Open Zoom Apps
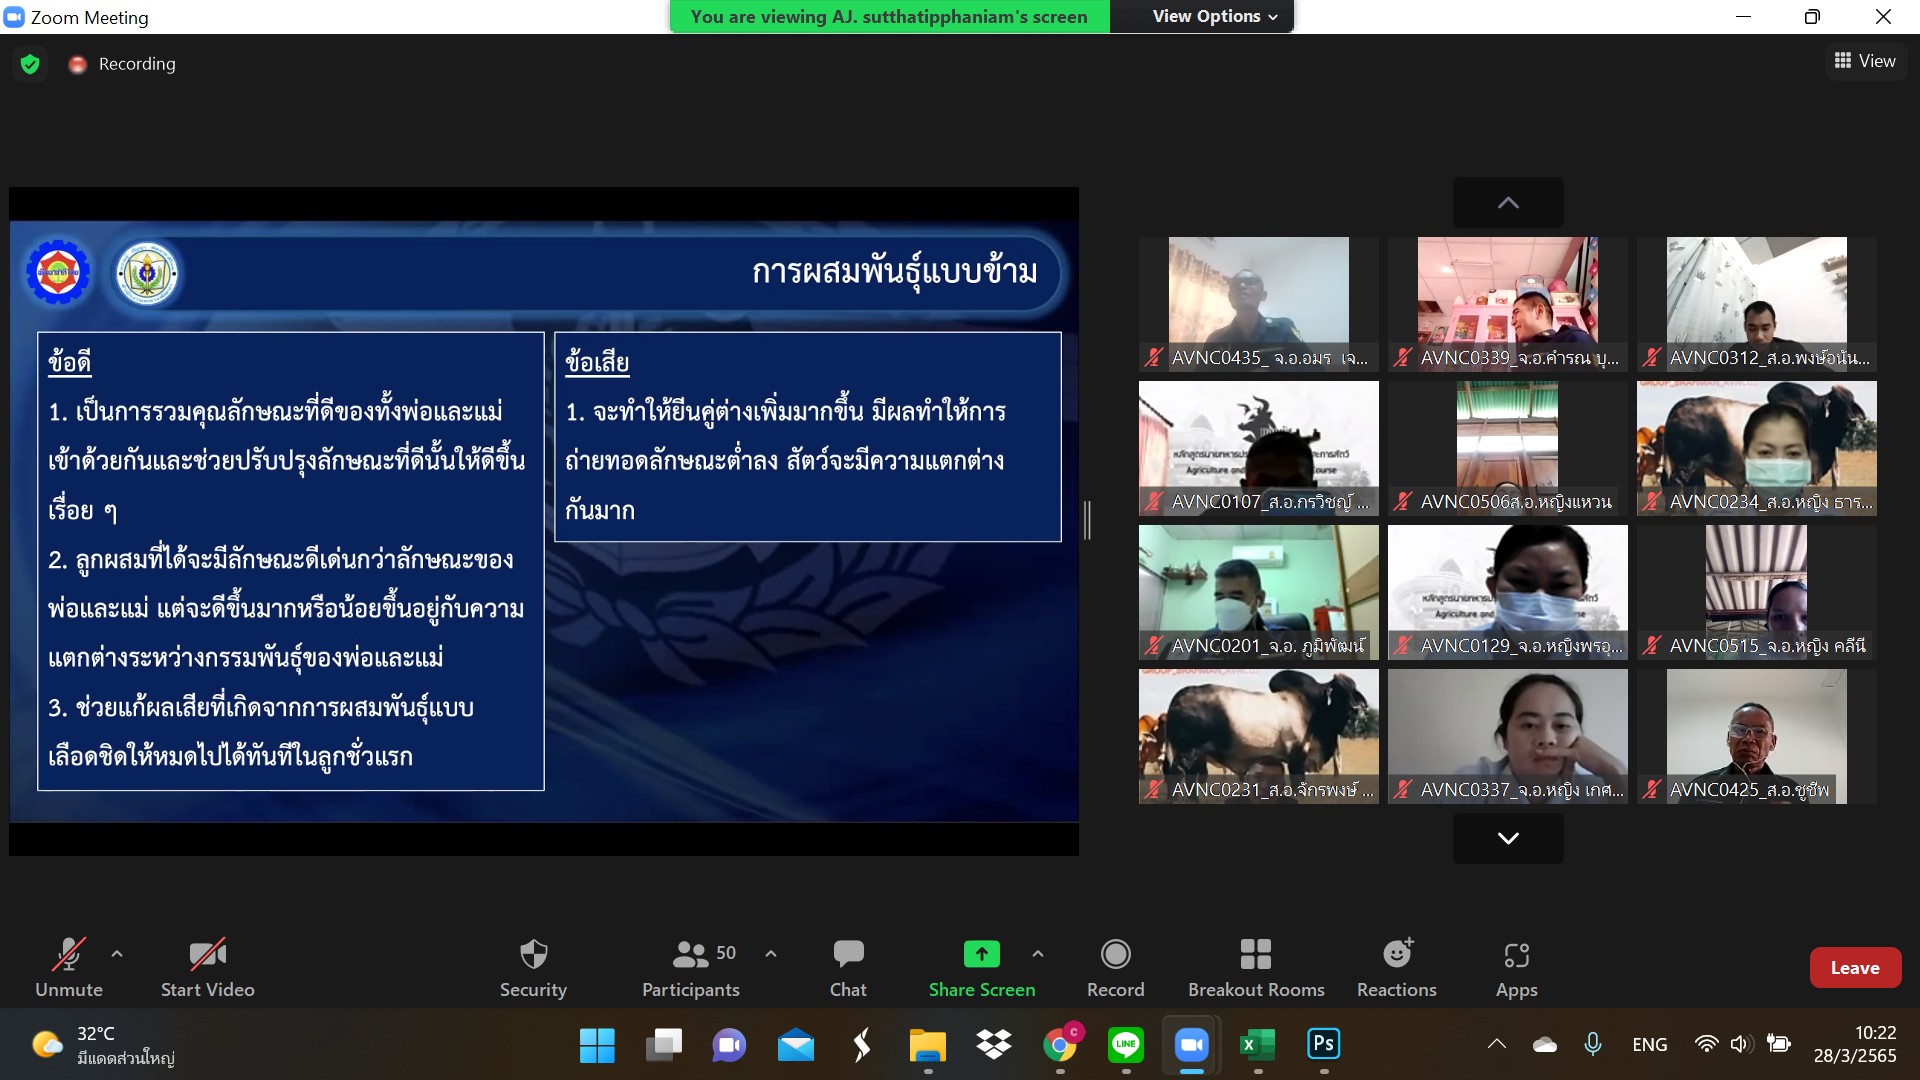Screen dimensions: 1920x1080 tap(1516, 967)
